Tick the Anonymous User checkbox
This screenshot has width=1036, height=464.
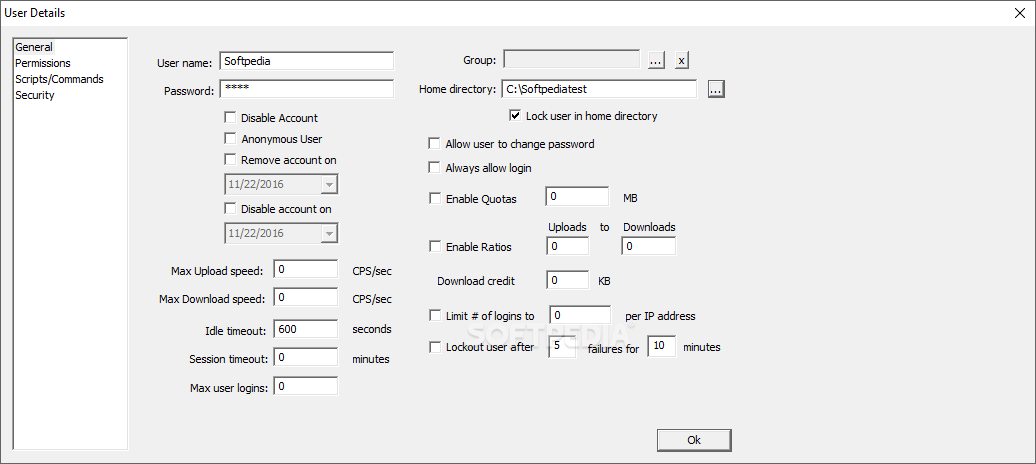231,139
